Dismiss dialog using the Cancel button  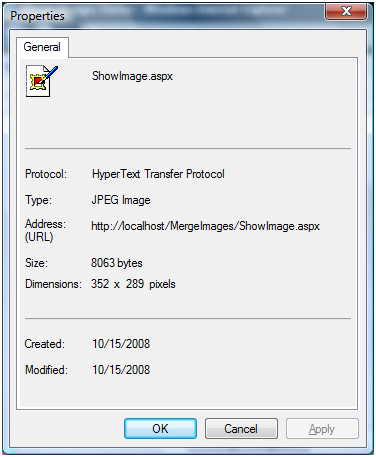(241, 428)
